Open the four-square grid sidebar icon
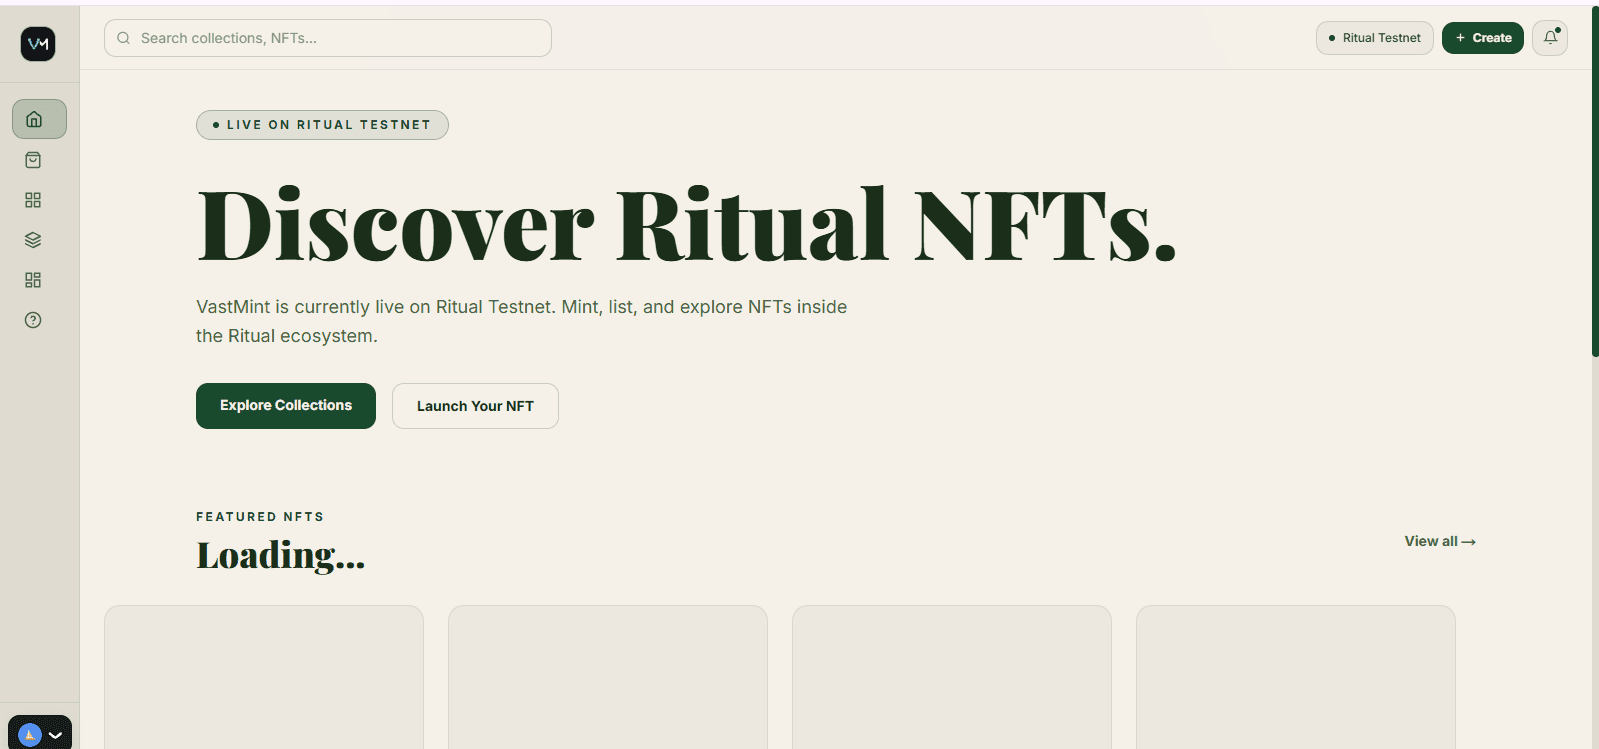This screenshot has height=749, width=1599. coord(33,200)
